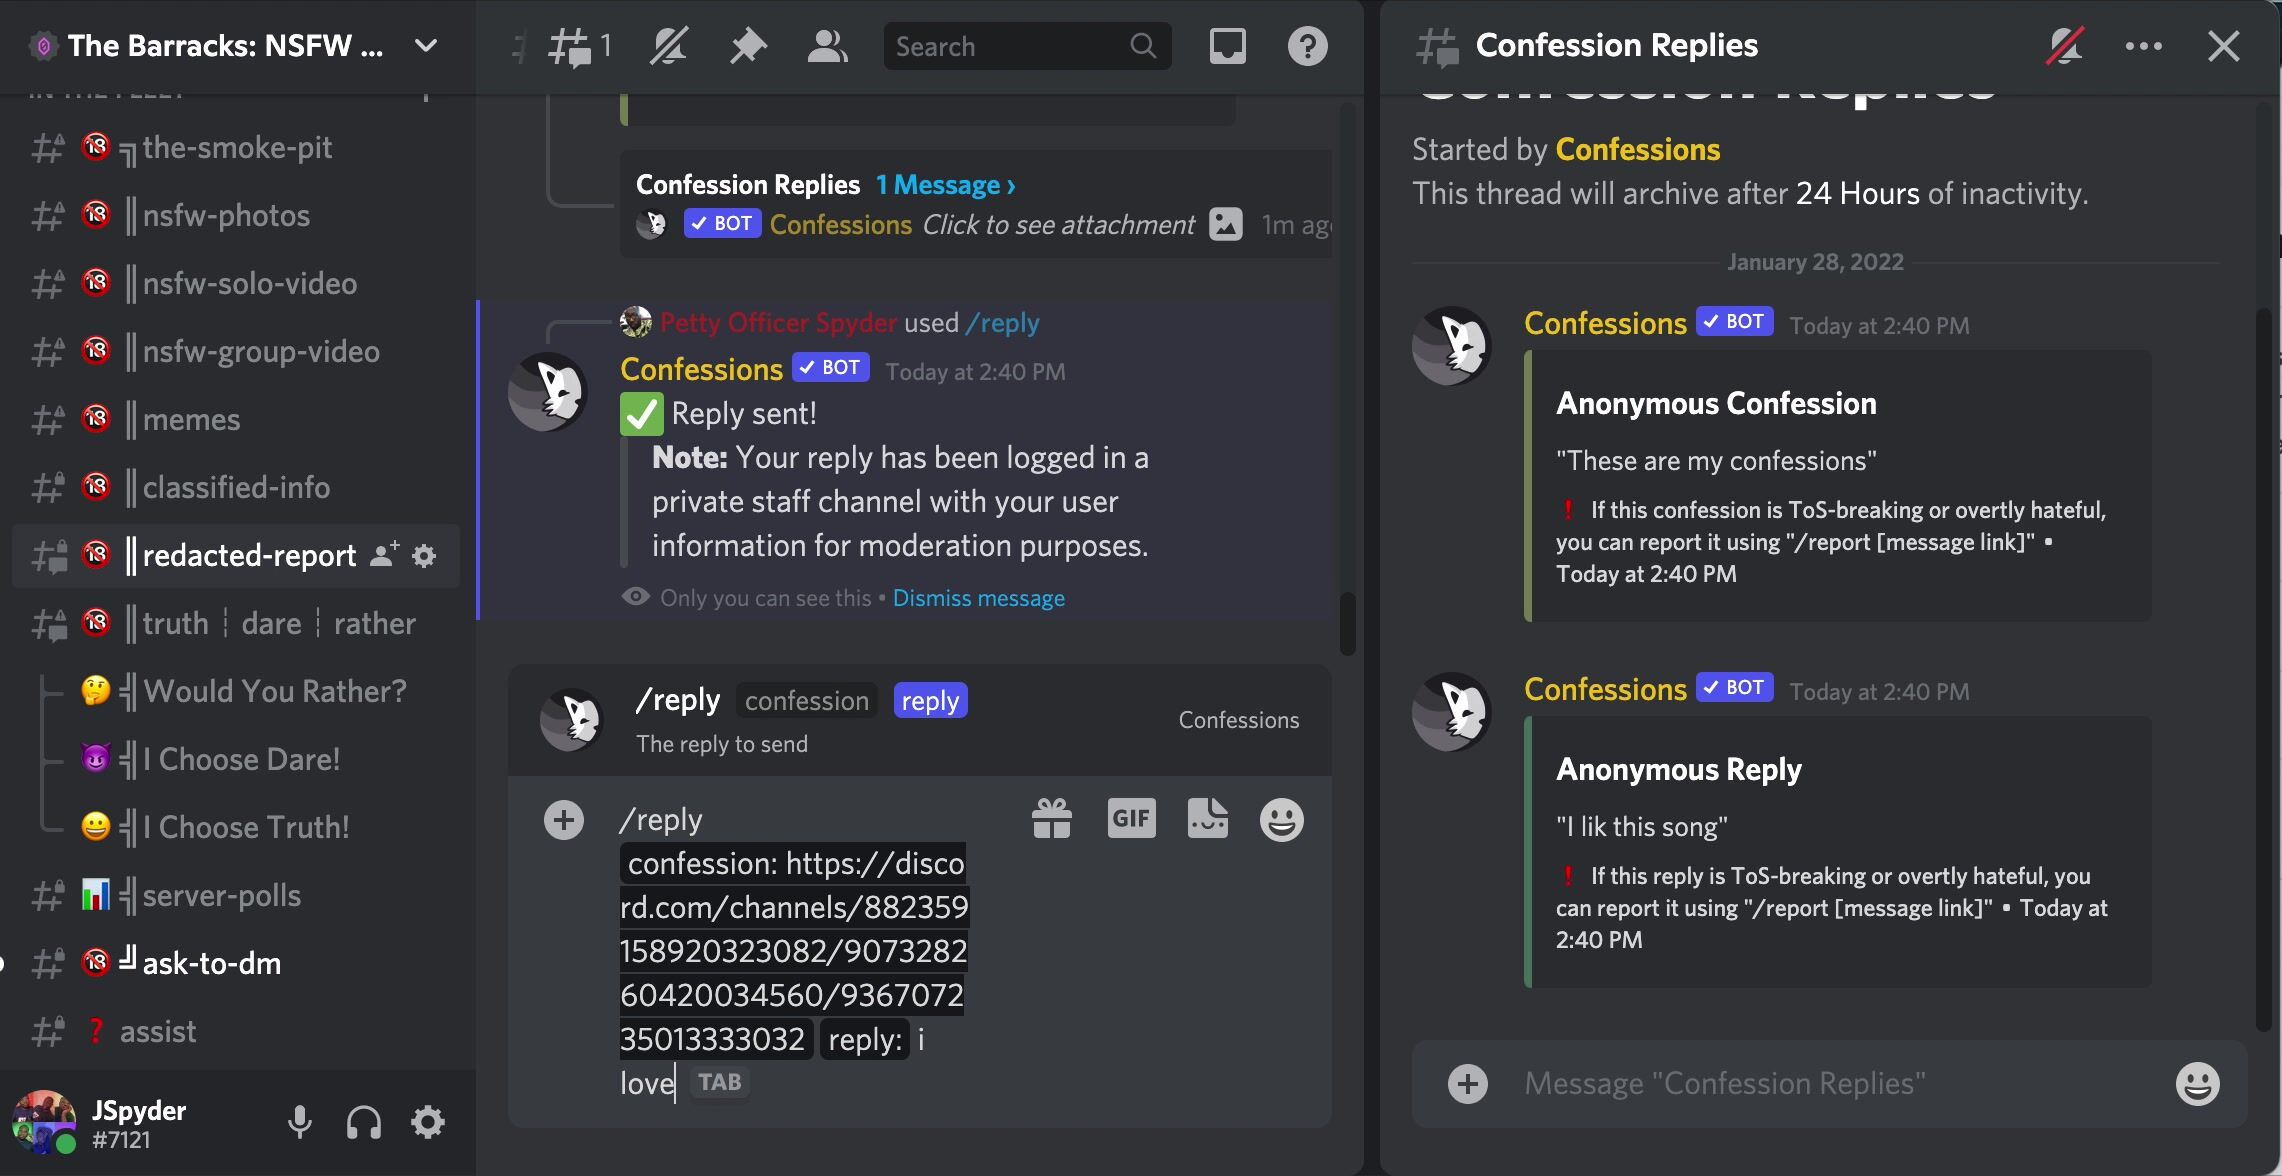This screenshot has width=2282, height=1176.
Task: Open the GIF picker
Action: pos(1131,819)
